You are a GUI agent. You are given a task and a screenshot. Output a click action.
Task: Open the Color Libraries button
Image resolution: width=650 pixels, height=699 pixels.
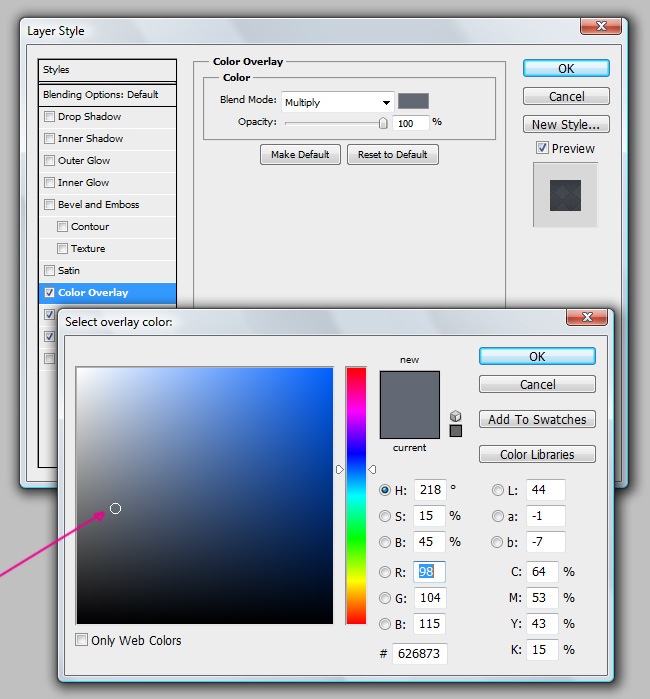pyautogui.click(x=537, y=454)
